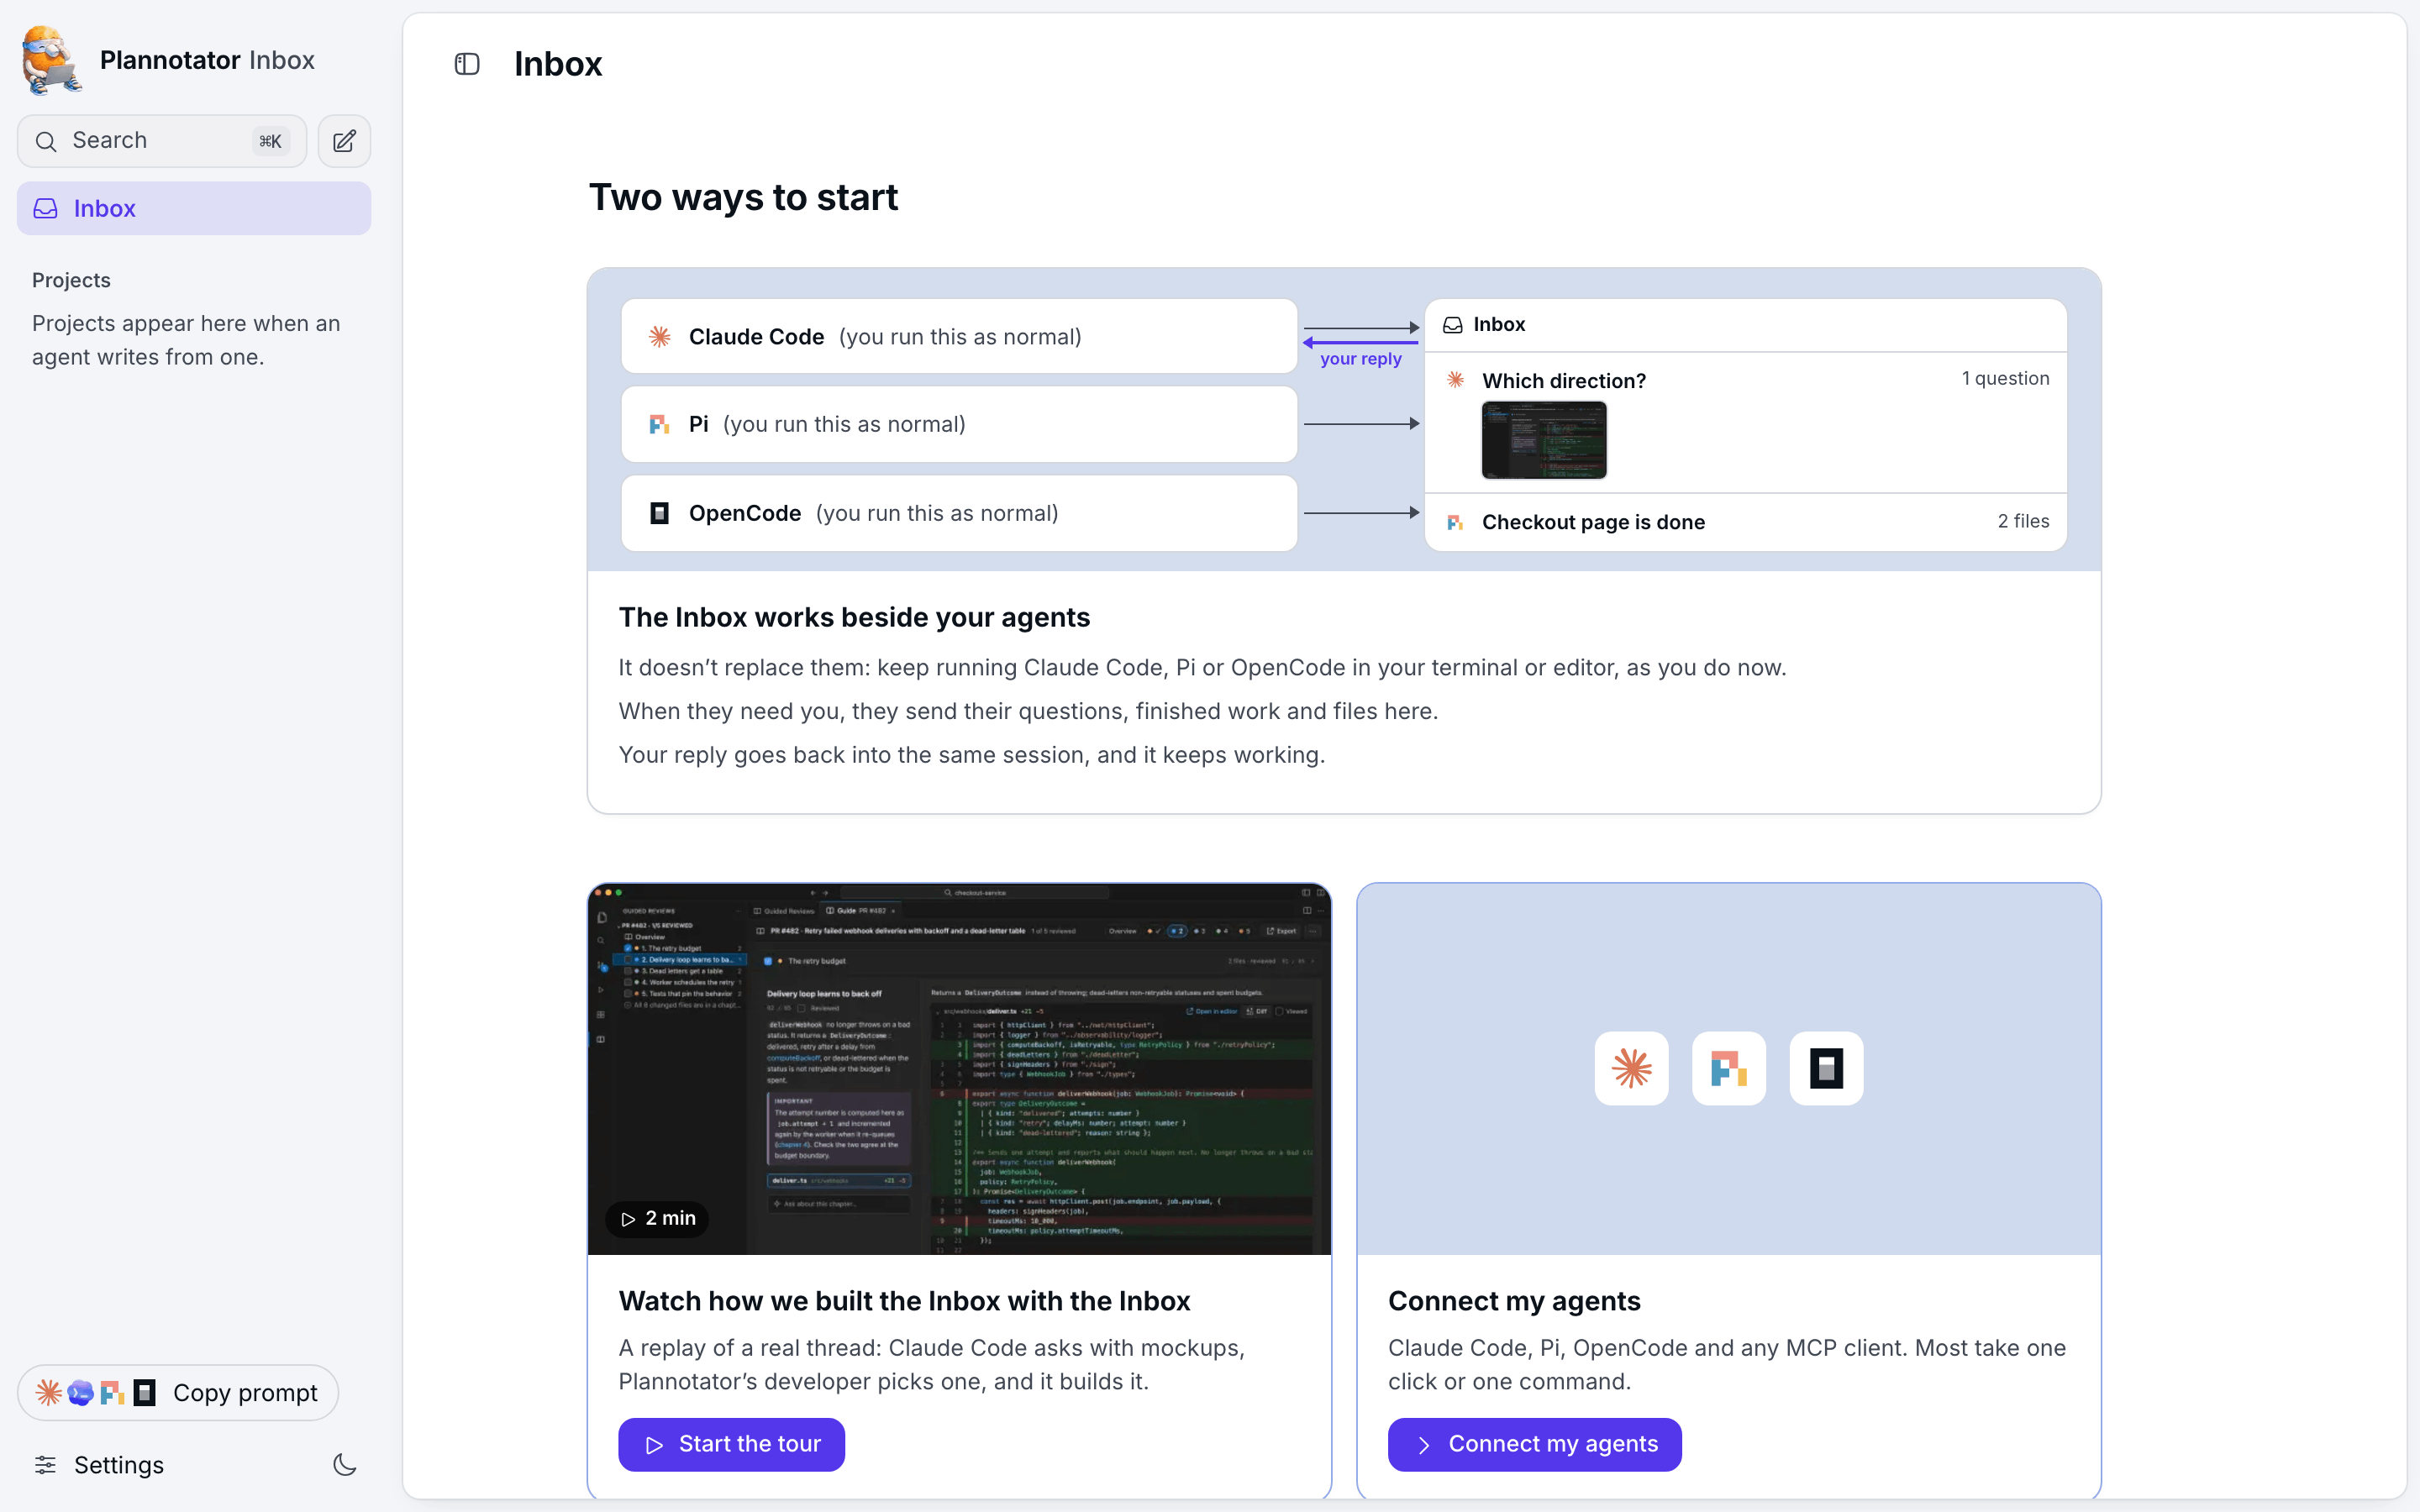Click the search magnifier icon

click(x=45, y=141)
